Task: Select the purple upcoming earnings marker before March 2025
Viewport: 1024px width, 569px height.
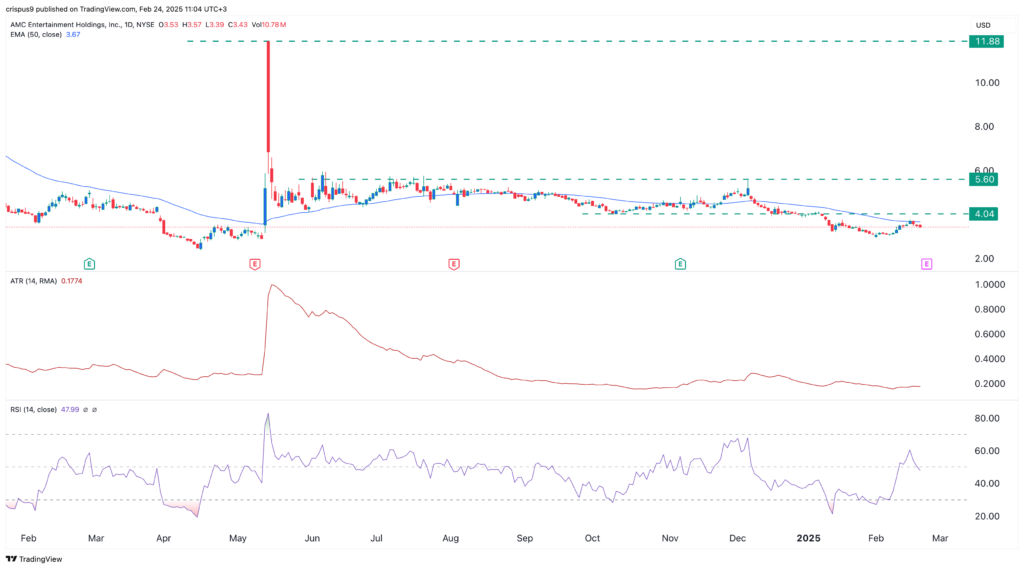Action: click(x=926, y=264)
